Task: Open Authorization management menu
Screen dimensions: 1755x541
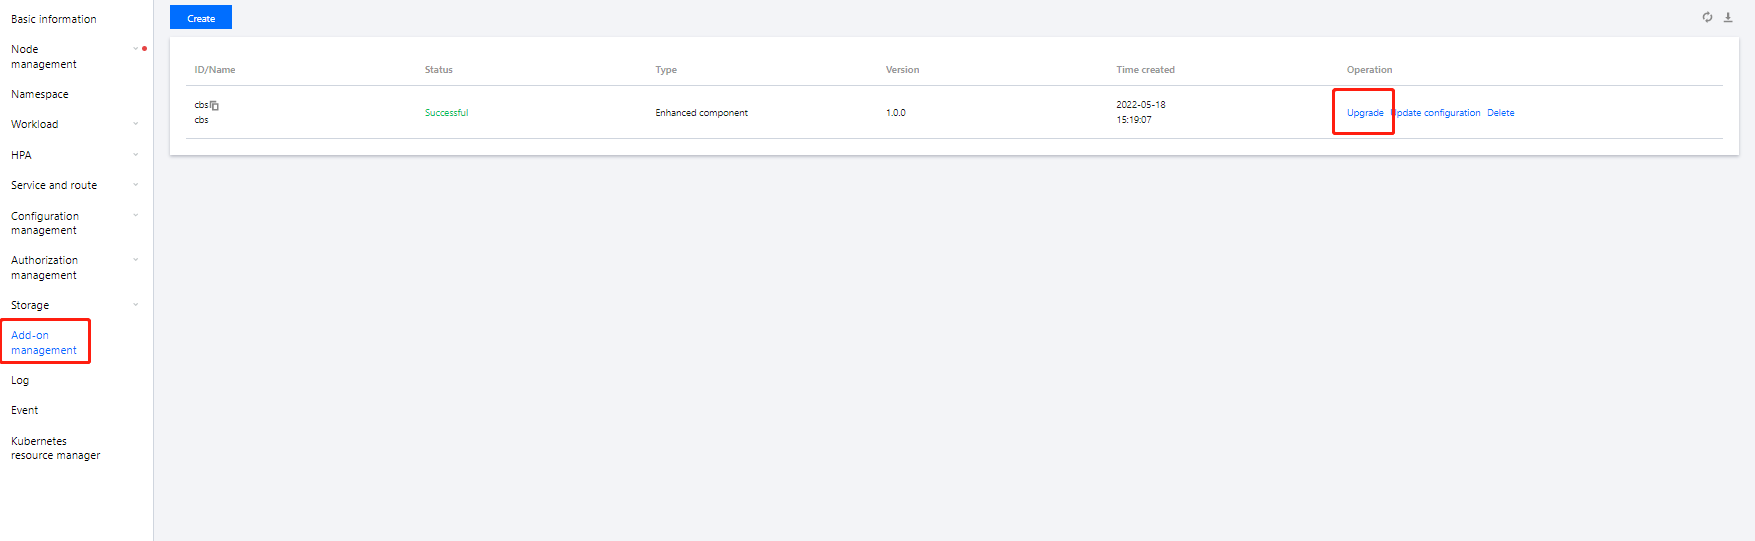Action: tap(45, 267)
